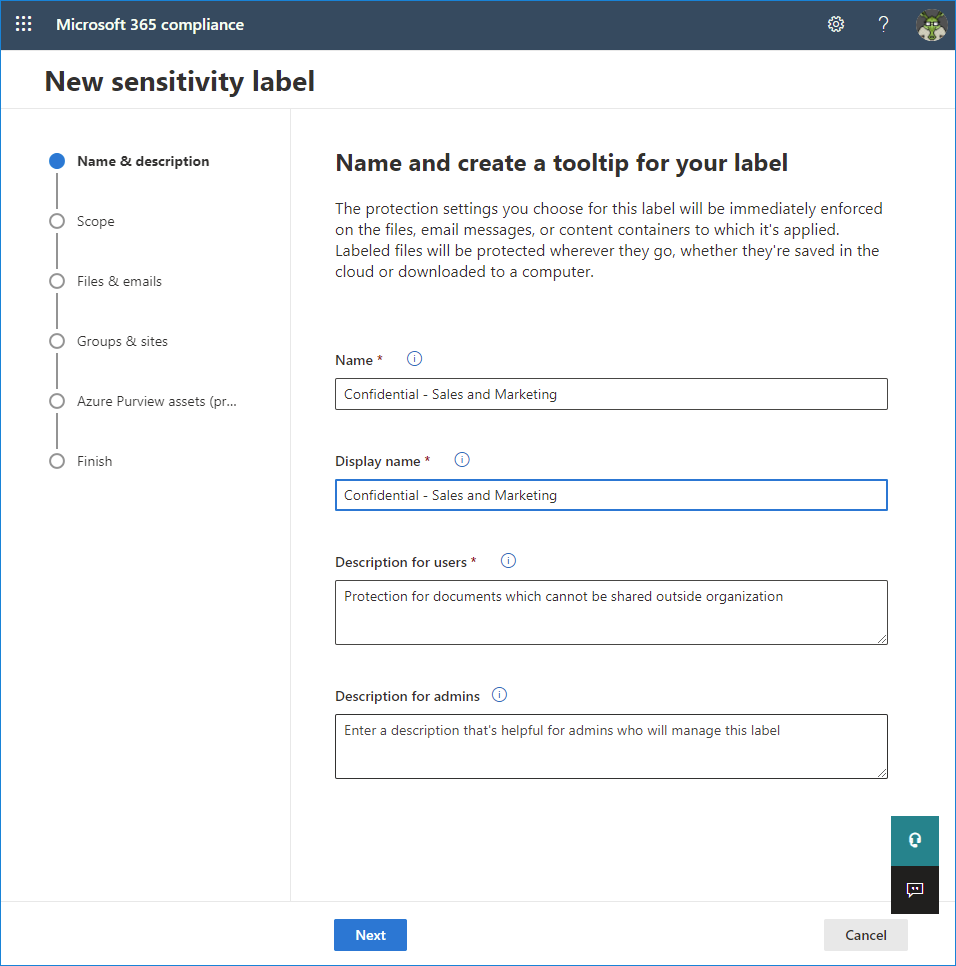
Task: Show the info tooltip beside Display name
Action: (461, 459)
